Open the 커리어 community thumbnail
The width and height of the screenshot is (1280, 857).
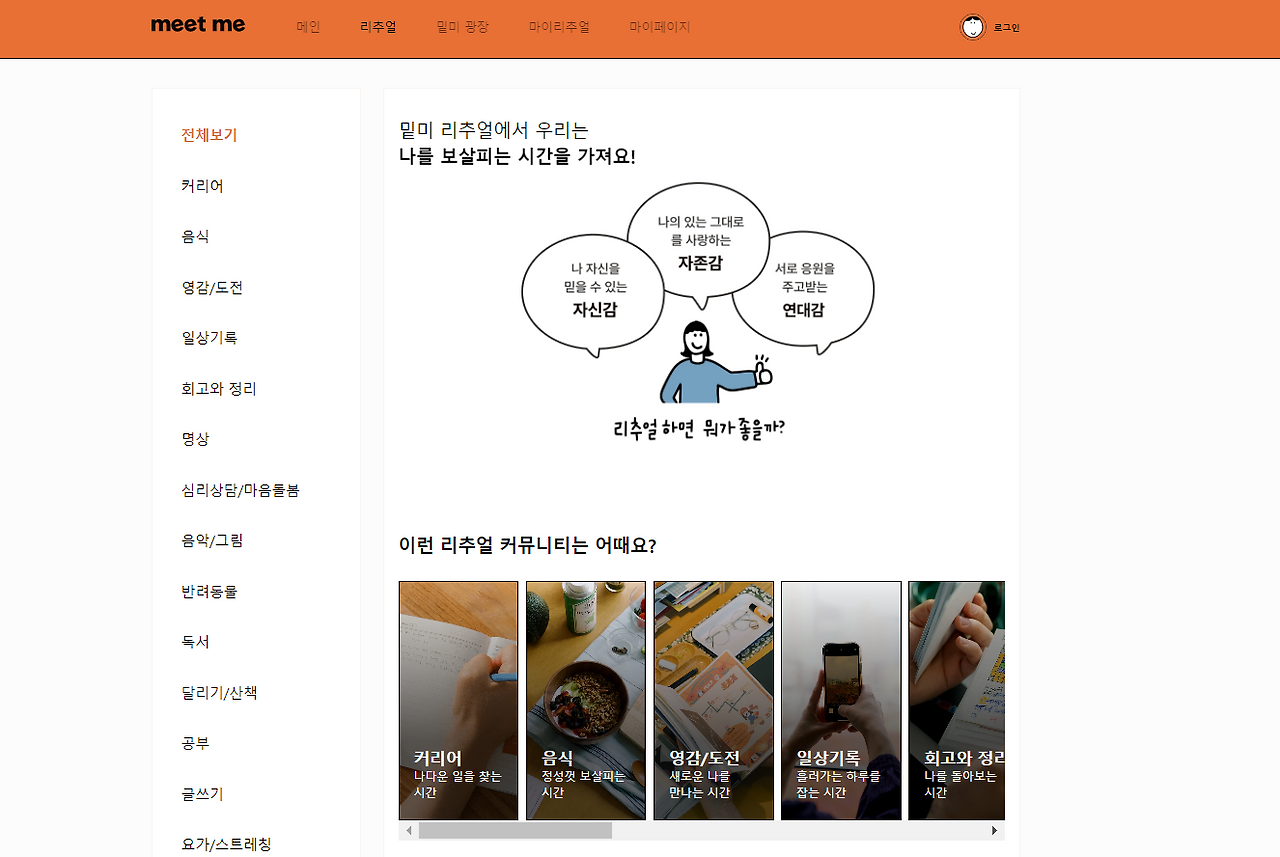tap(458, 700)
